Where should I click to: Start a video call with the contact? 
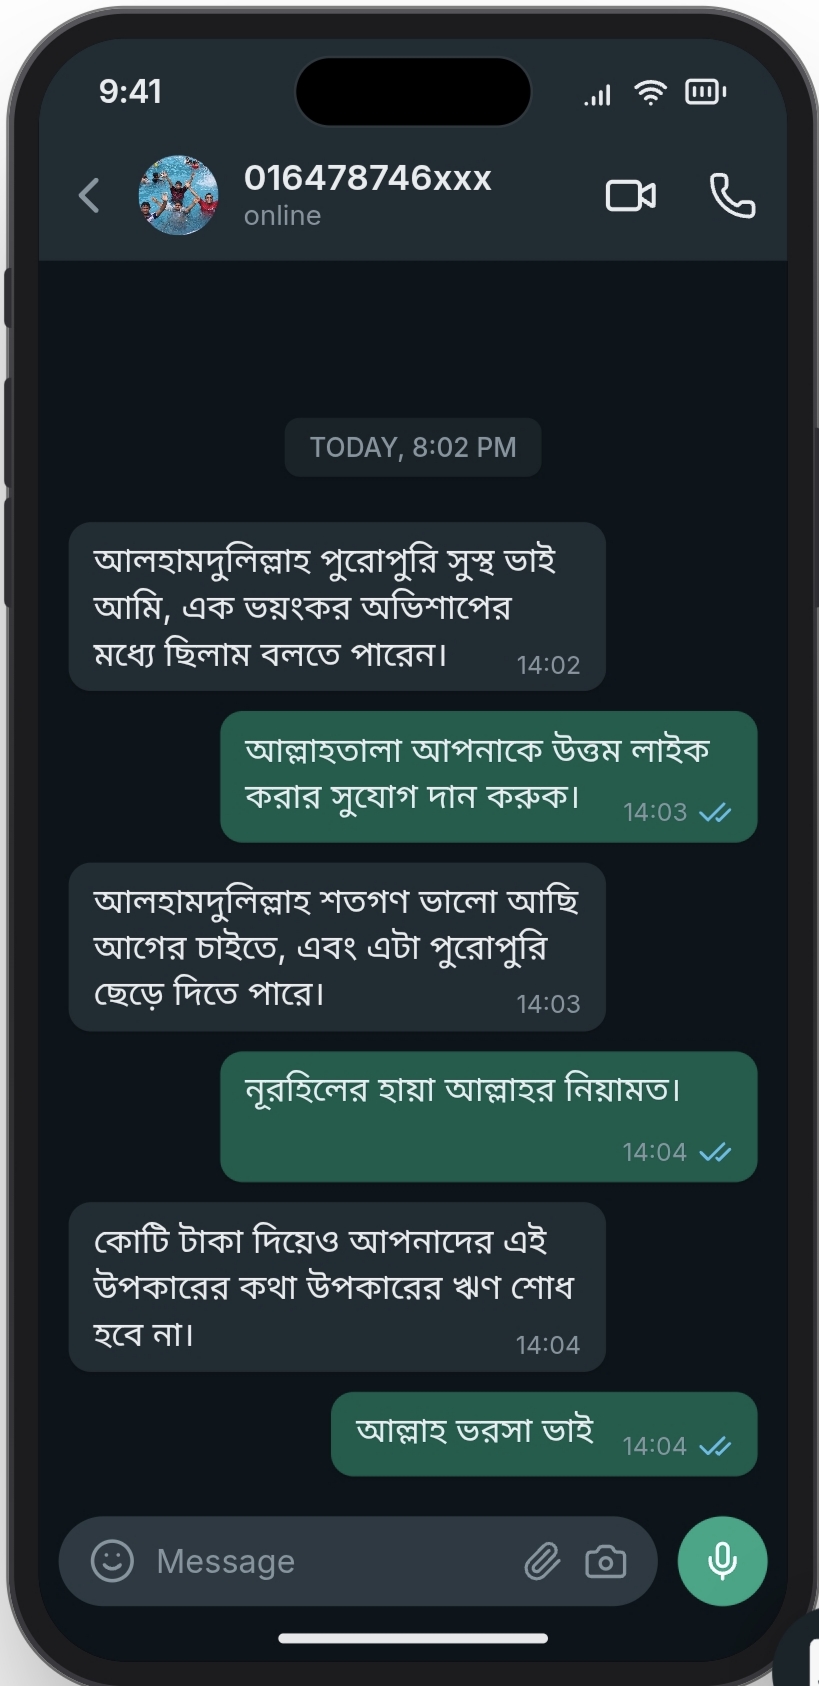[631, 195]
